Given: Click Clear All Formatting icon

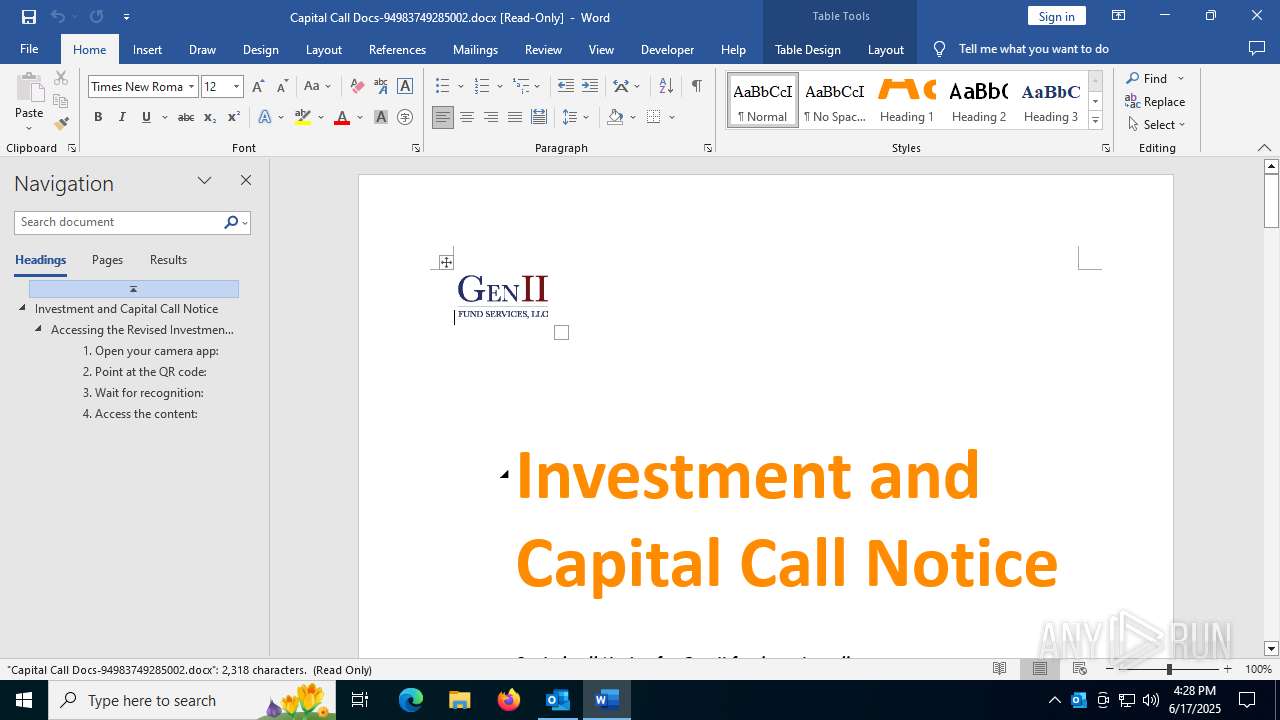Looking at the screenshot, I should tap(357, 86).
